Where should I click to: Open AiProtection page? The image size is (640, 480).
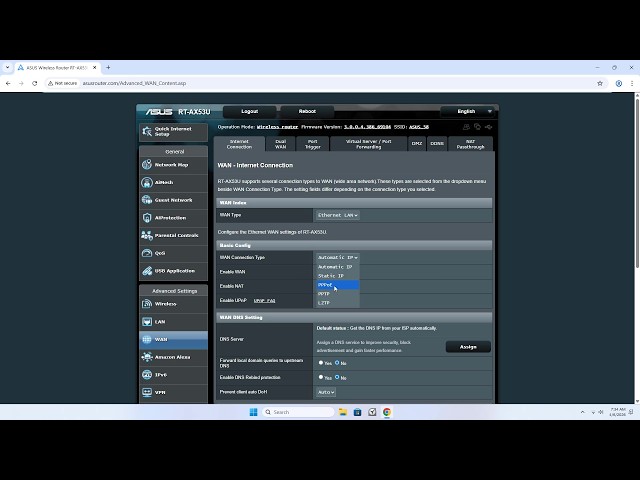173,218
